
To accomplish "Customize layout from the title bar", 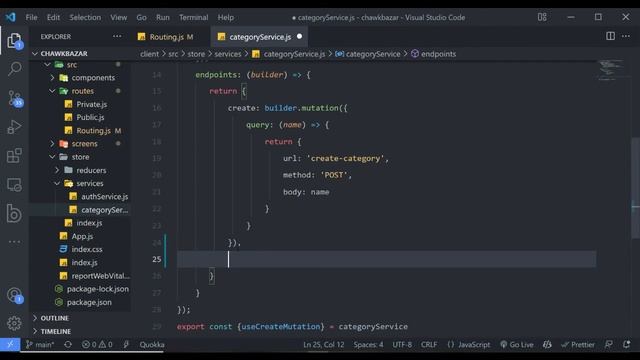I will tap(542, 17).
